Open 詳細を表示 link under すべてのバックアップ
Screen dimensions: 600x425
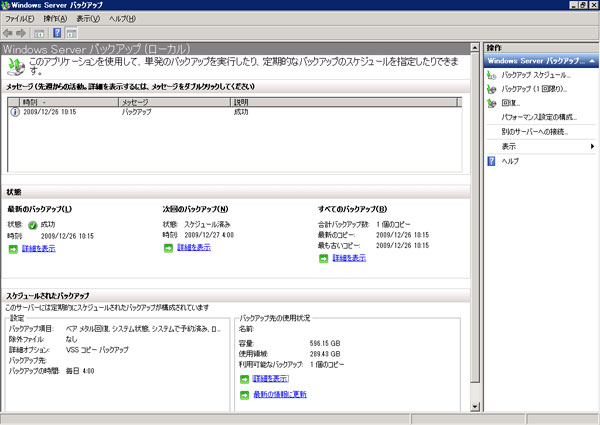click(349, 258)
